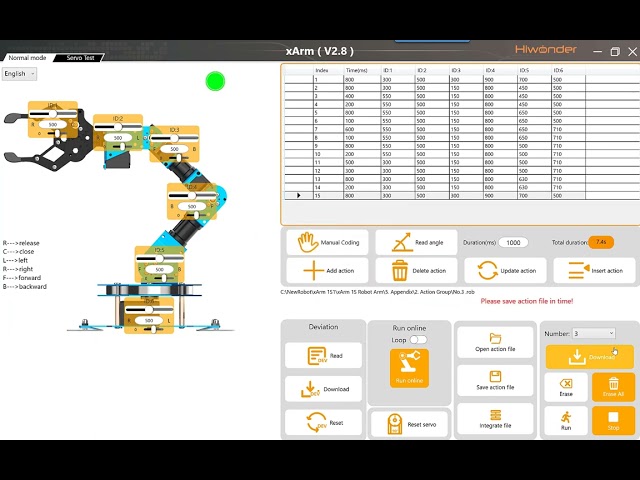Start Run online robot arm button

click(409, 368)
